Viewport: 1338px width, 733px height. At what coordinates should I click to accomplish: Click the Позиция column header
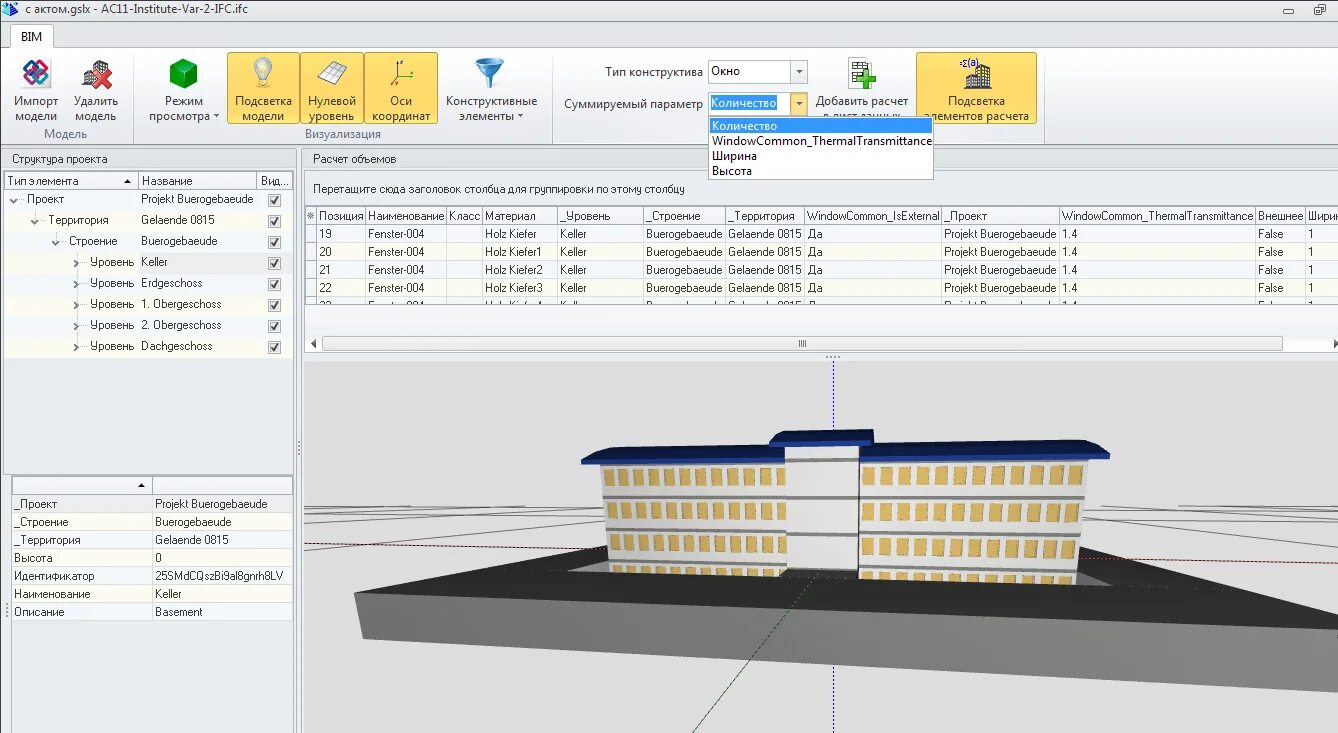click(x=340, y=216)
